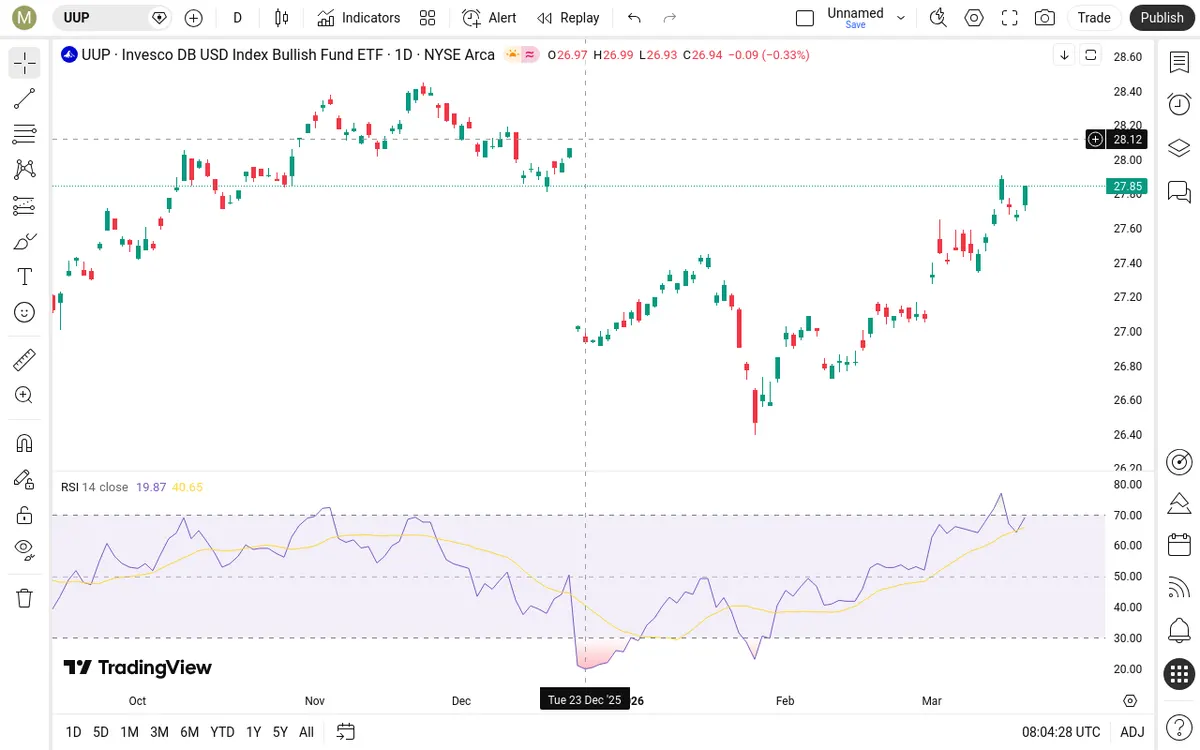
Task: Enter fullscreen mode
Action: pos(1009,18)
